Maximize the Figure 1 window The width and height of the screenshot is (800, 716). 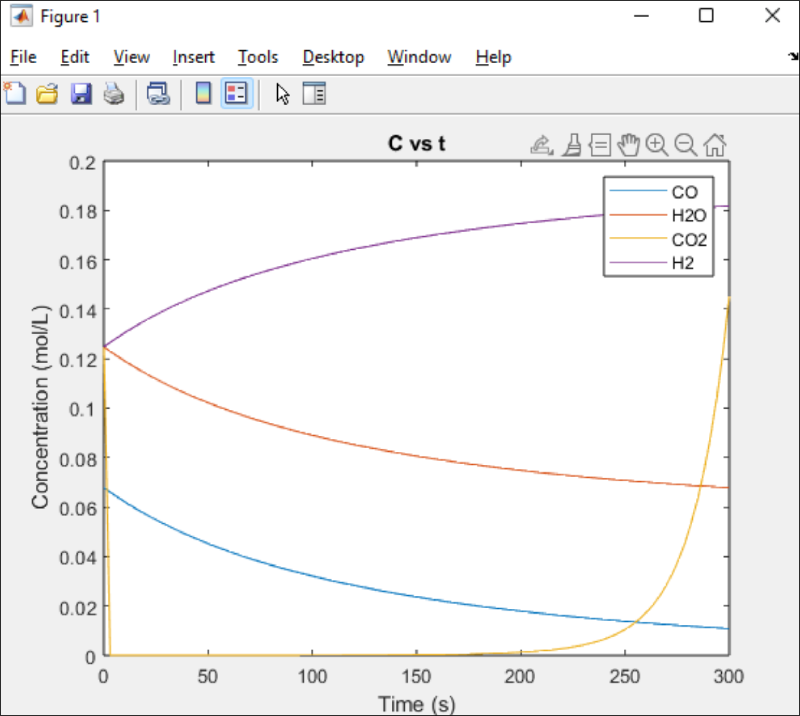(x=706, y=16)
